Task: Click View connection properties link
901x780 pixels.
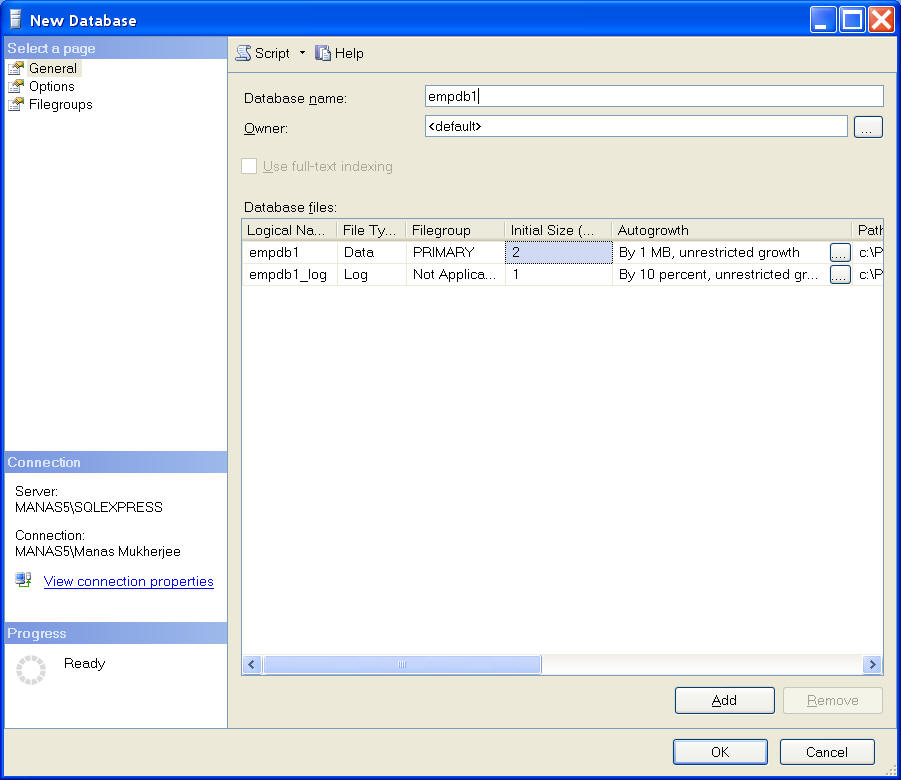Action: click(x=128, y=581)
